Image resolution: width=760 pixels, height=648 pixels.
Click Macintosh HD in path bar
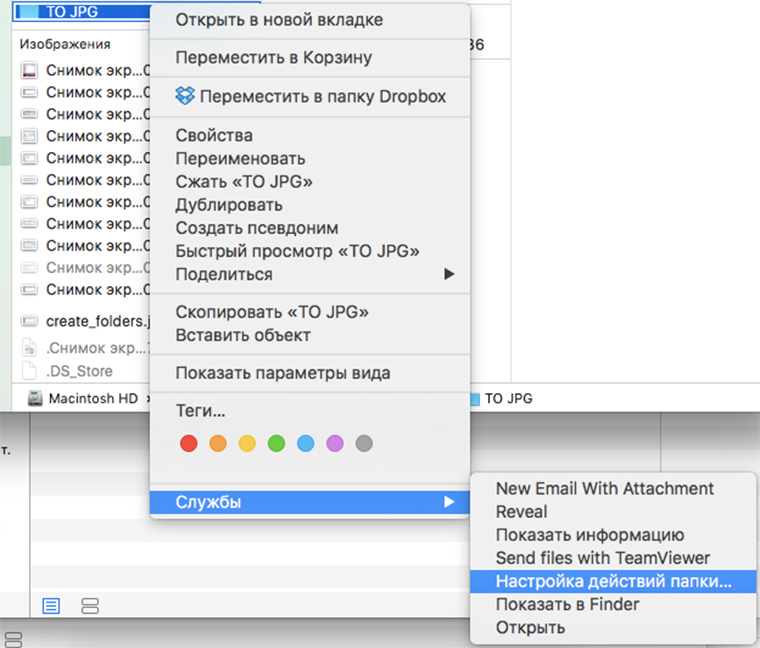click(x=93, y=398)
